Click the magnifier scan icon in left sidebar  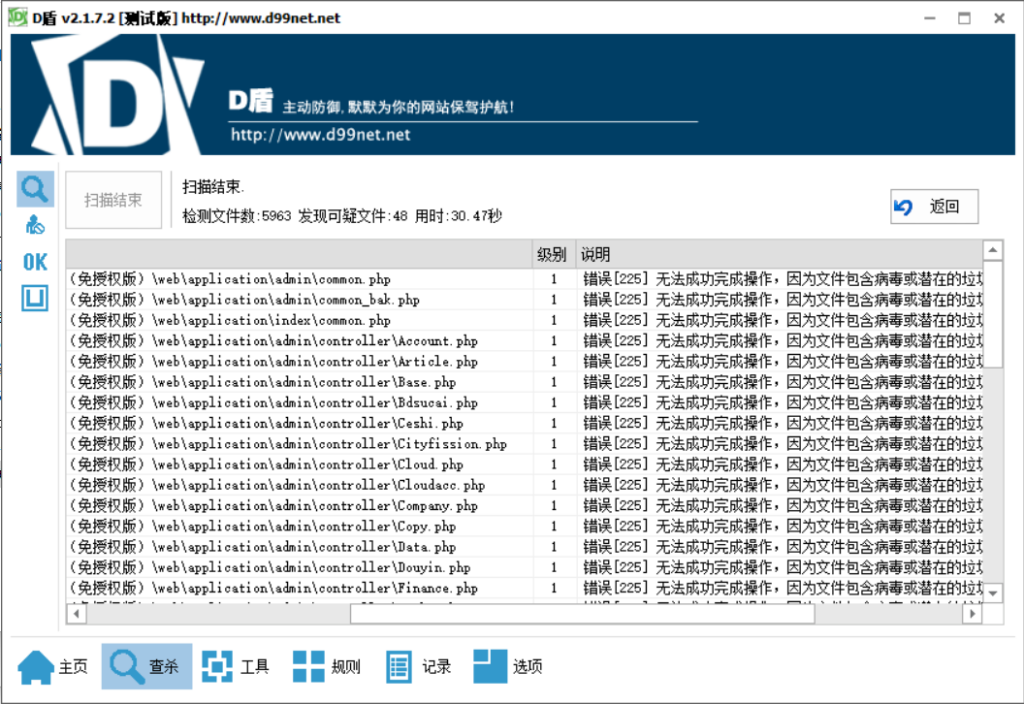tap(35, 188)
